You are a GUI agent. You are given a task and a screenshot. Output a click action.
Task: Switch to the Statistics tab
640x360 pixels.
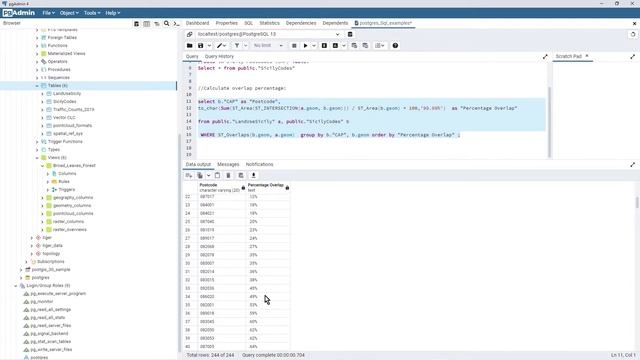pyautogui.click(x=269, y=23)
